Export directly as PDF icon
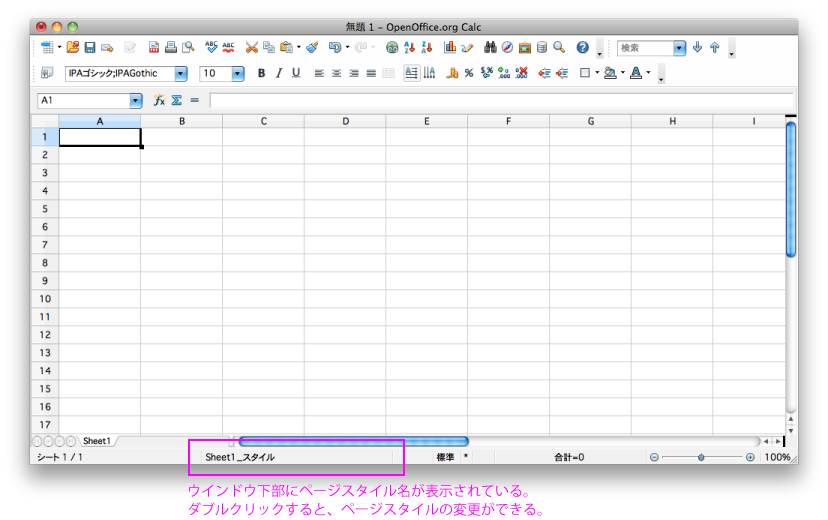This screenshot has width=828, height=520. 154,48
